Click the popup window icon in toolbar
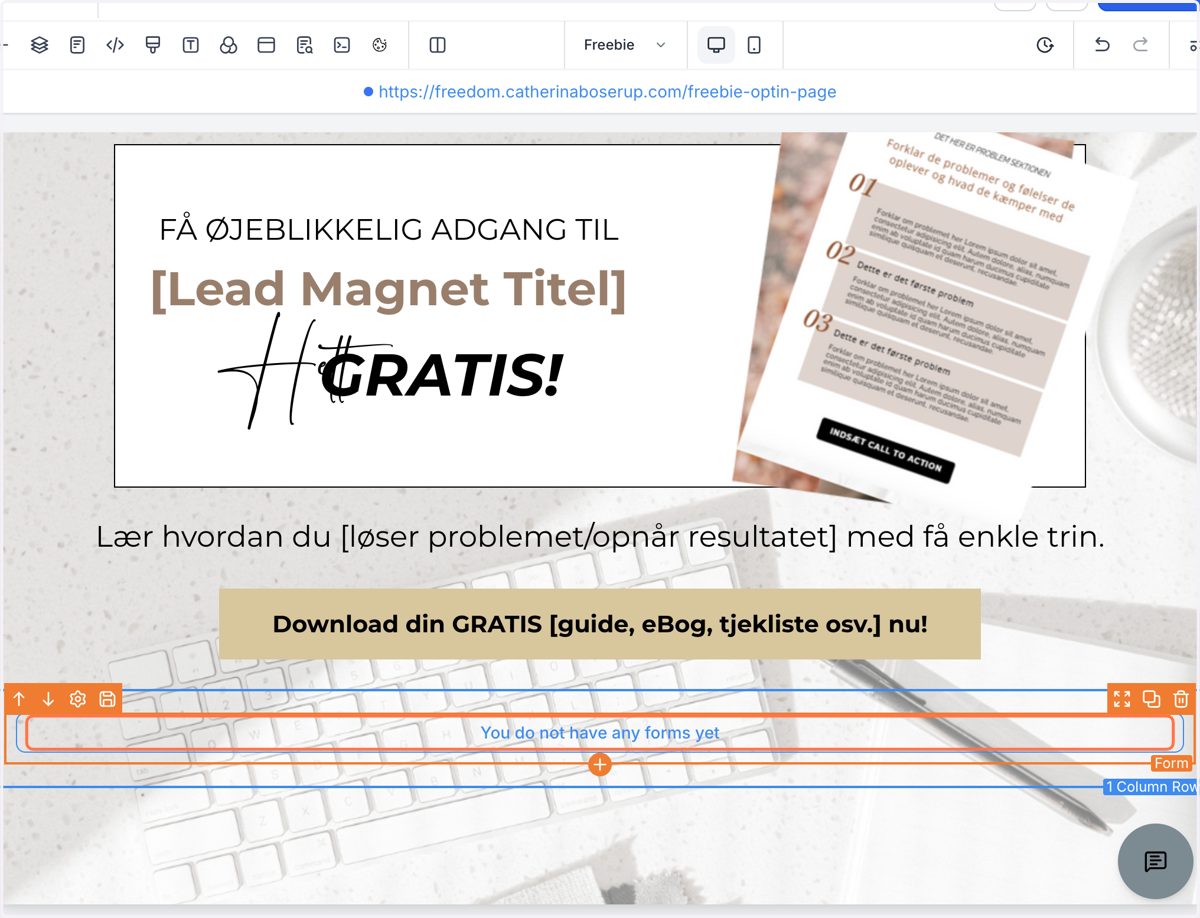 pos(266,45)
